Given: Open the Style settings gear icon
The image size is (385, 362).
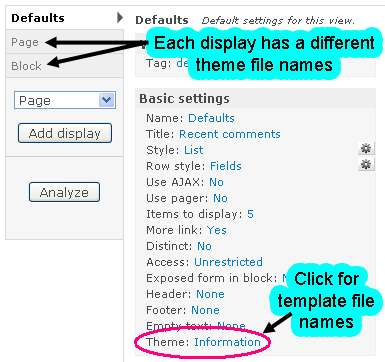Looking at the screenshot, I should pyautogui.click(x=366, y=148).
